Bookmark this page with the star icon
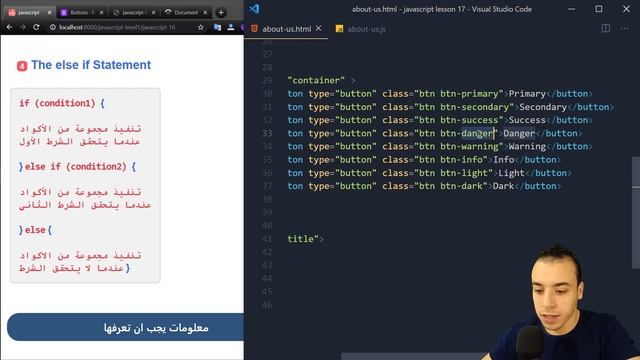Screen dimensions: 640x360 [200, 27]
